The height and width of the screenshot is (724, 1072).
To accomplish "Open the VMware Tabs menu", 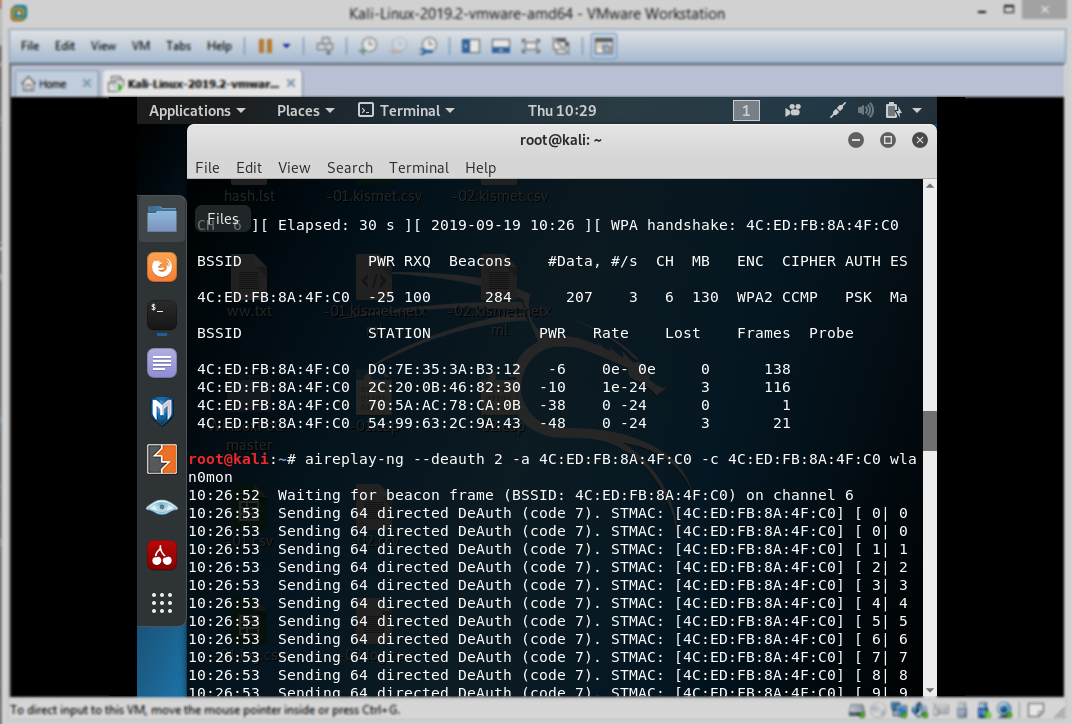I will tap(178, 46).
